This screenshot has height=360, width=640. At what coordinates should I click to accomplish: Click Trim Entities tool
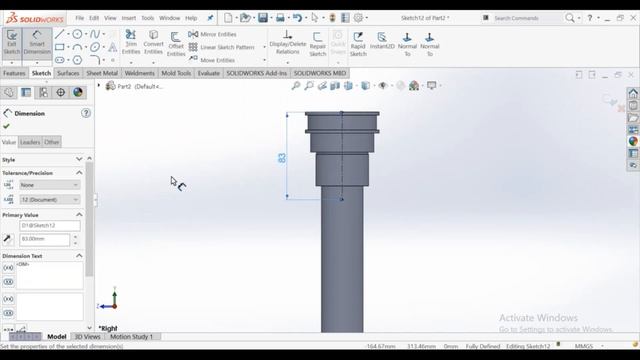[131, 42]
